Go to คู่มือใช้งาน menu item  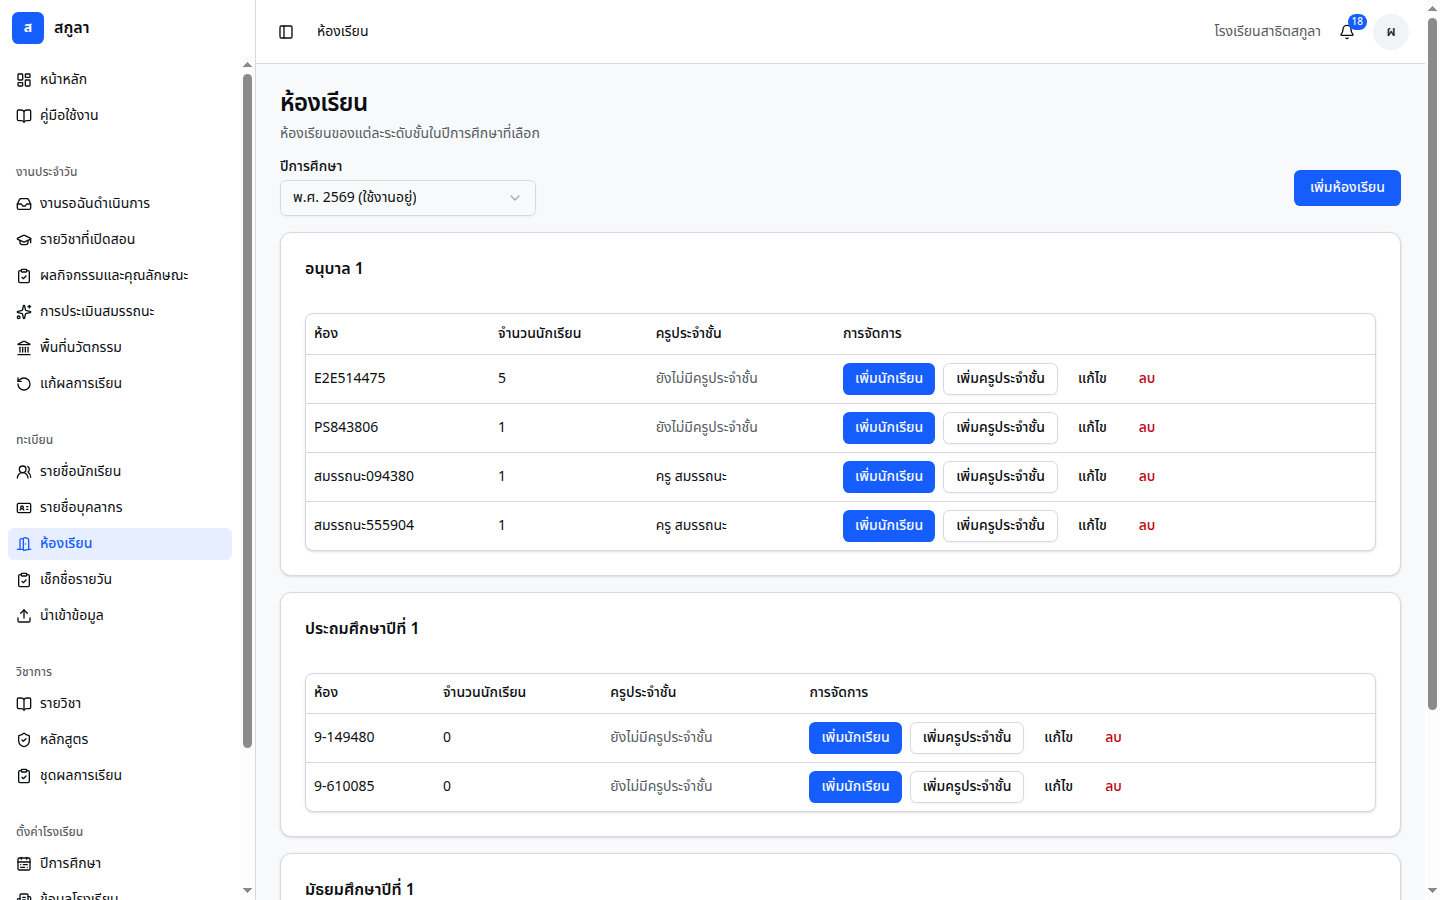120,116
